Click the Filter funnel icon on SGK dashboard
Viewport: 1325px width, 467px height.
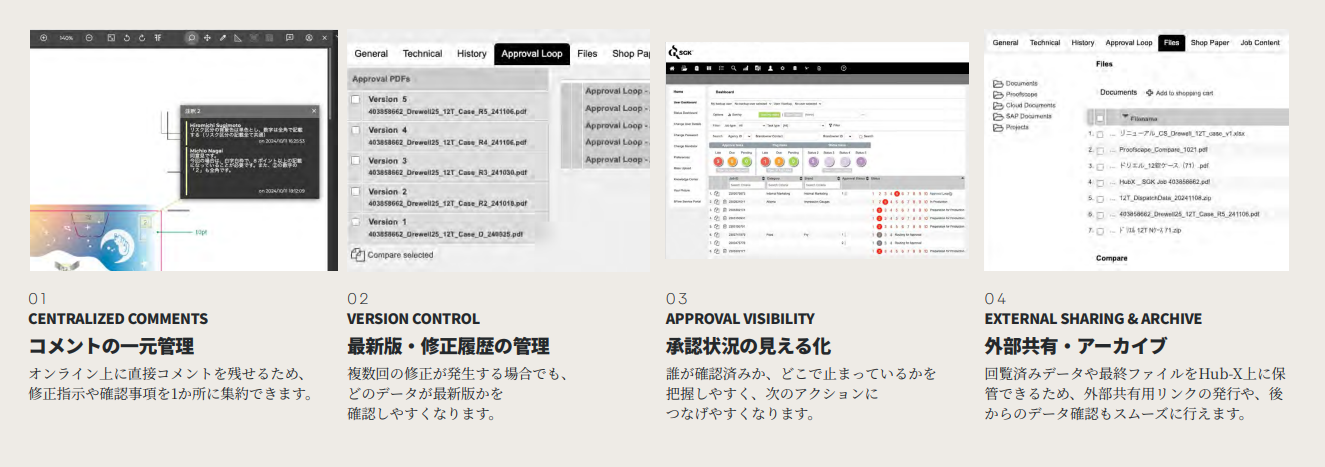830,125
